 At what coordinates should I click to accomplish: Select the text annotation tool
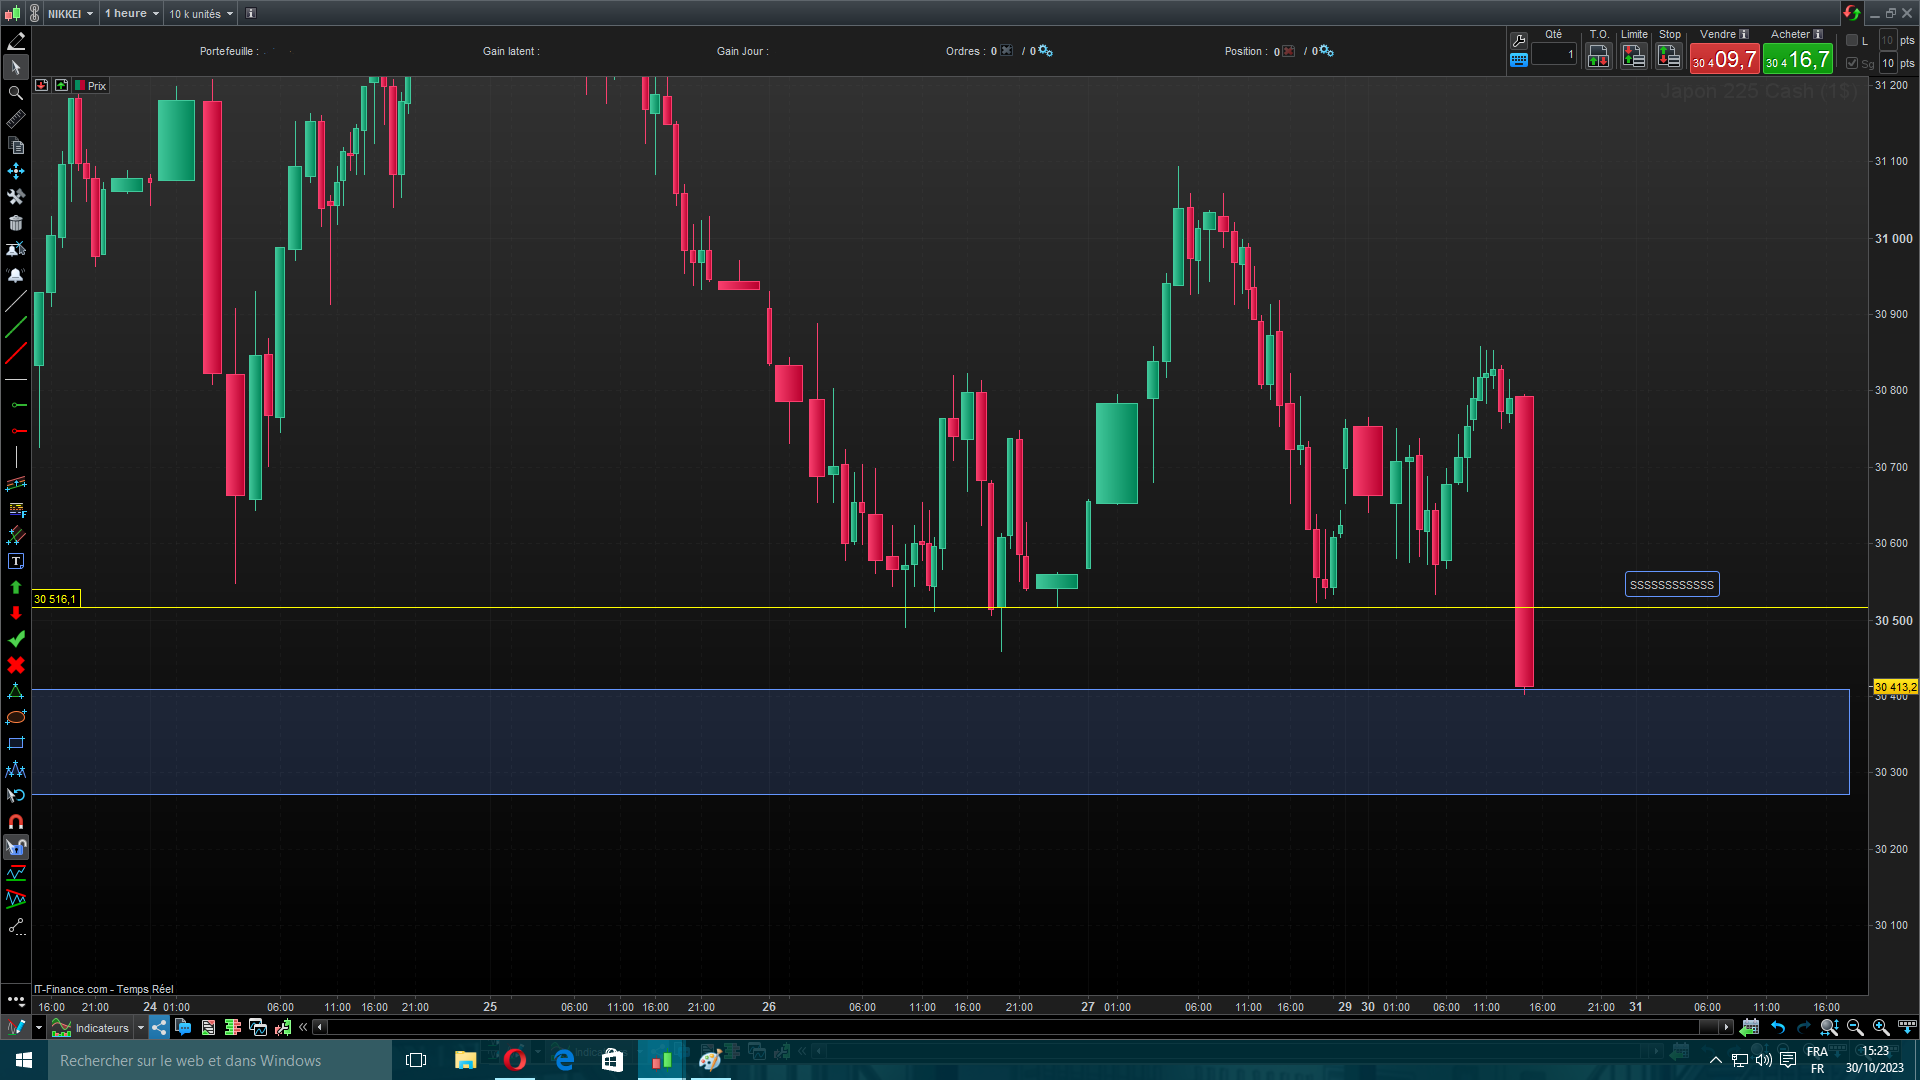pyautogui.click(x=16, y=562)
